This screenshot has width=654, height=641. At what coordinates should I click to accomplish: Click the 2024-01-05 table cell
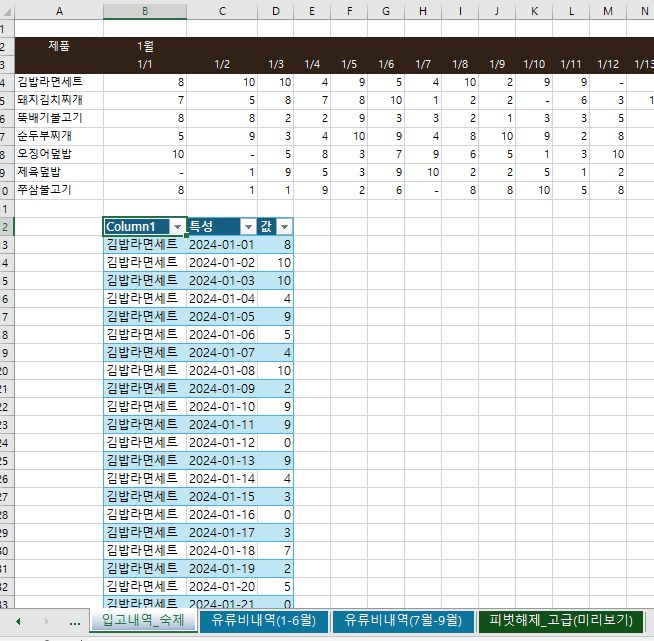coord(222,317)
